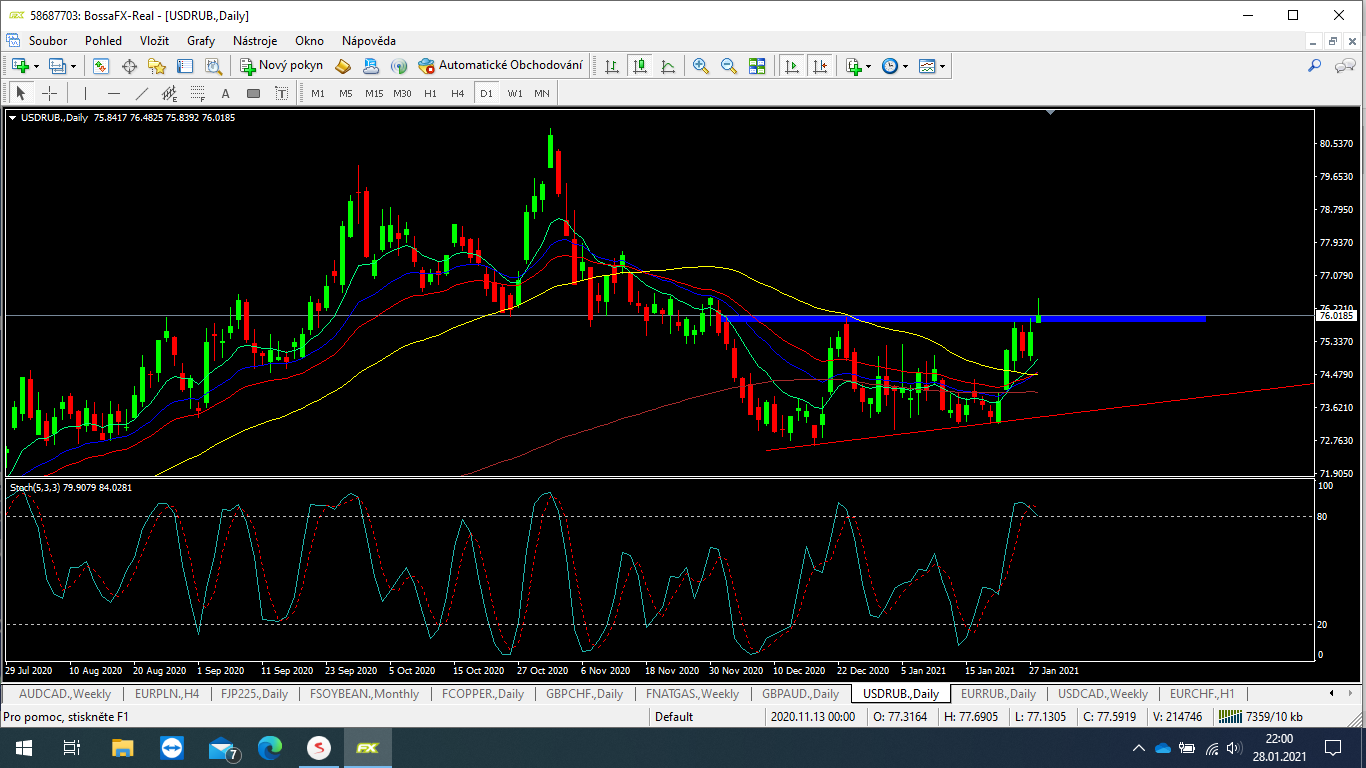This screenshot has width=1366, height=768.
Task: Tile chart windows with the grid icon
Action: point(757,66)
